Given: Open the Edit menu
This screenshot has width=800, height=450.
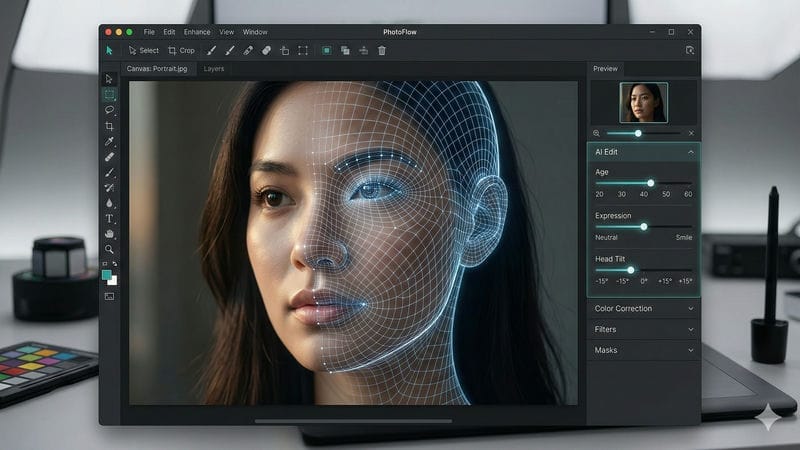Looking at the screenshot, I should click(x=169, y=32).
